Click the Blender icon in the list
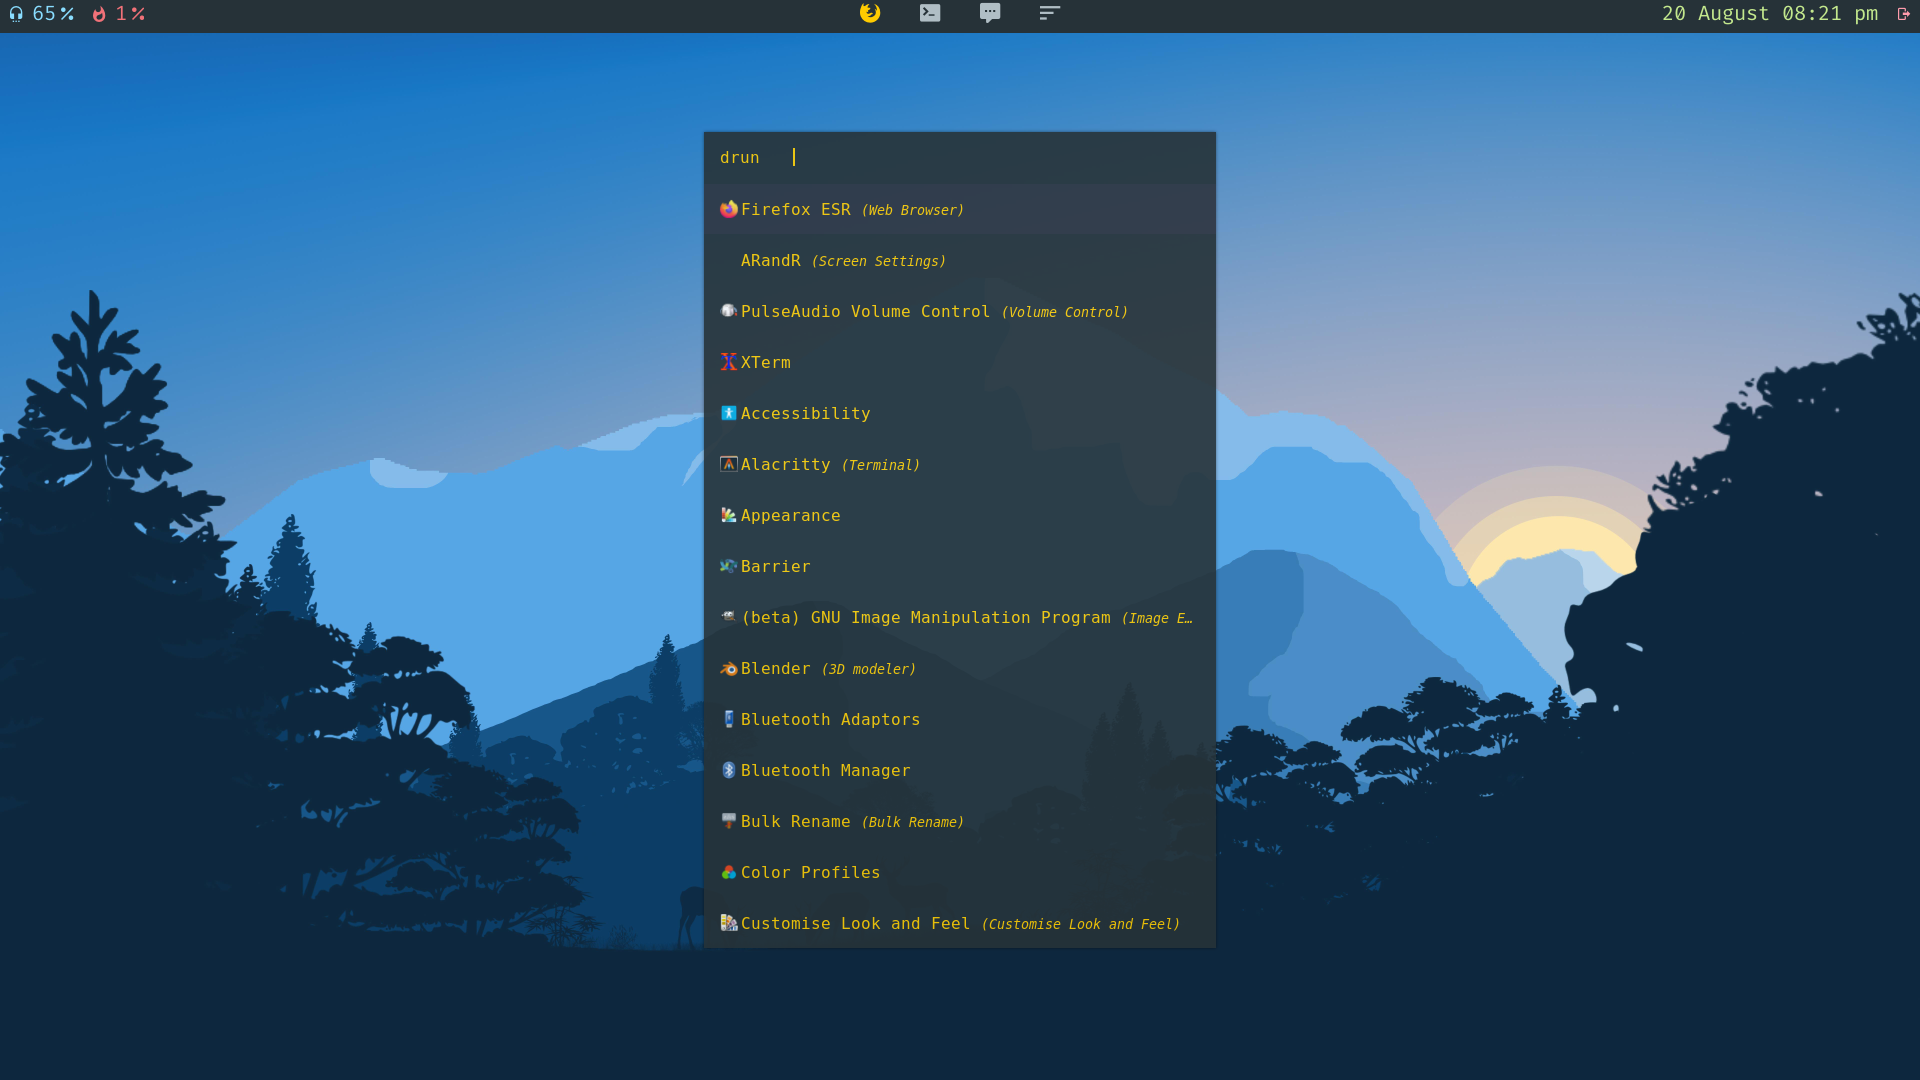 click(729, 669)
